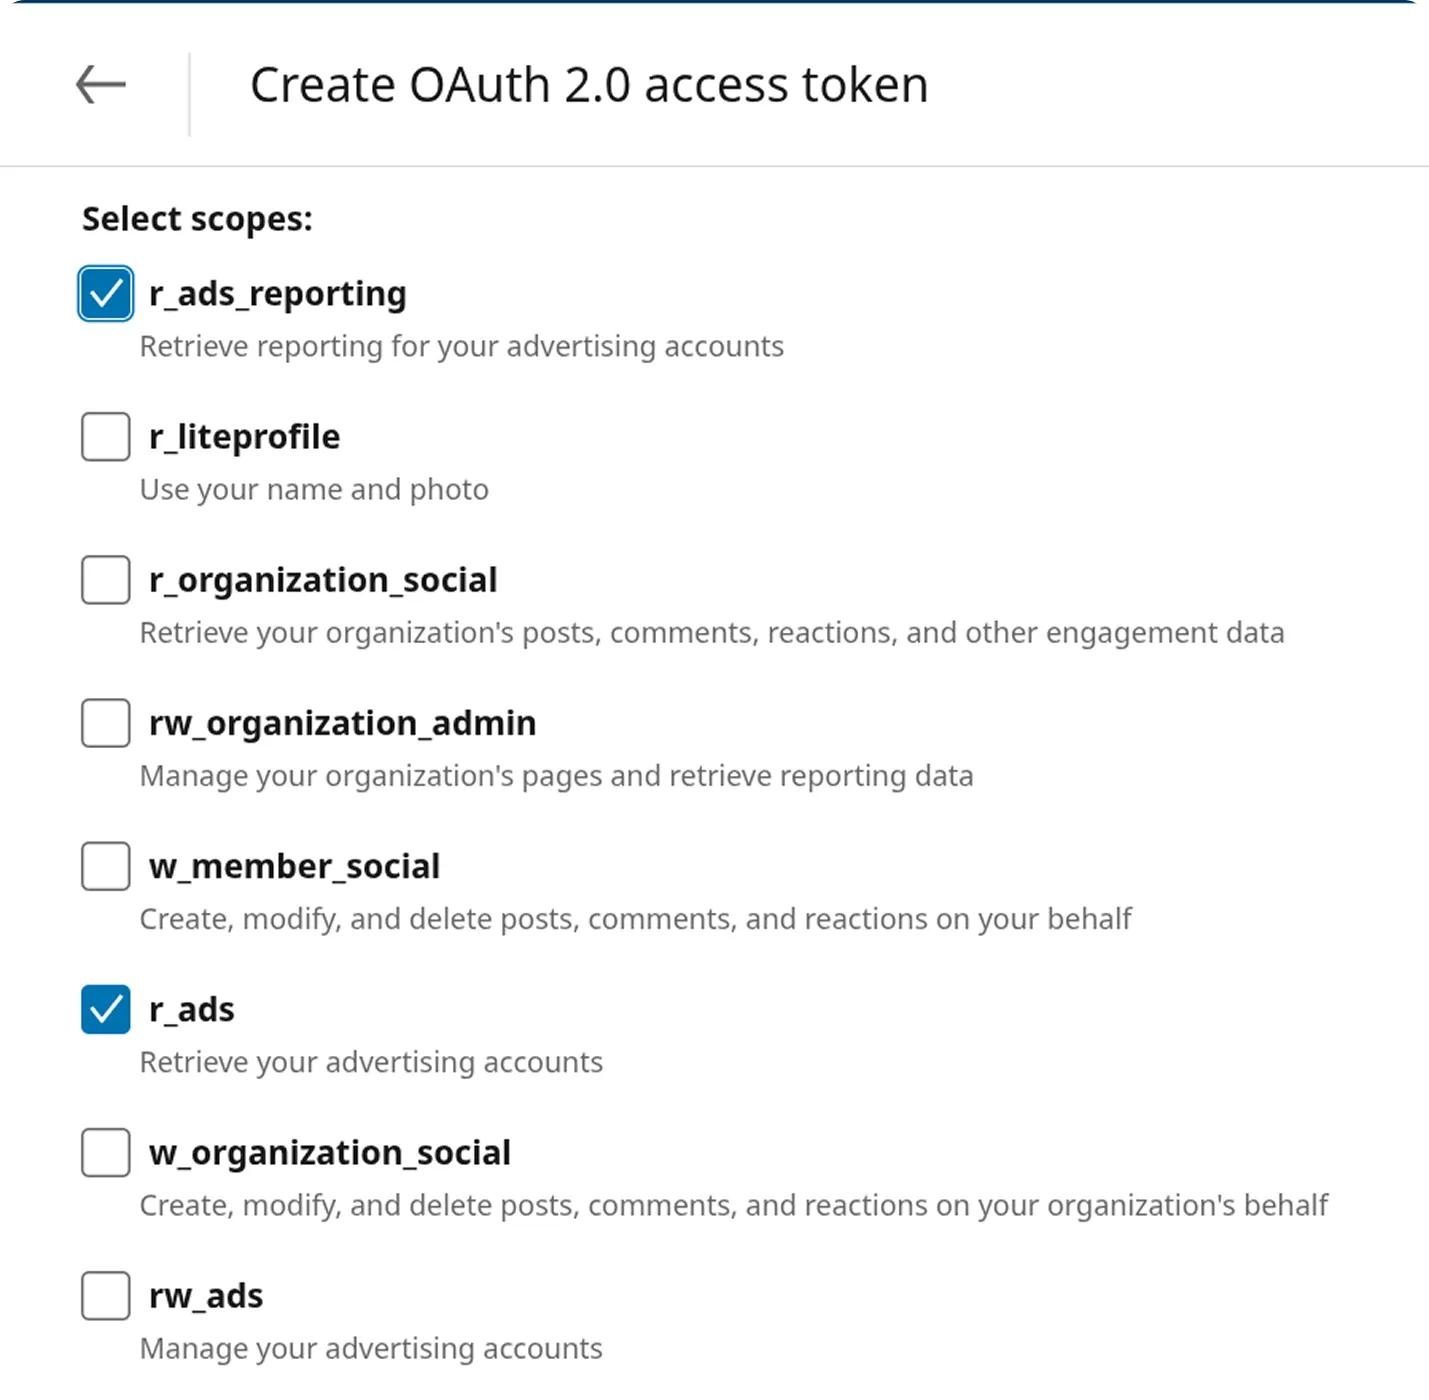
Task: Click the r_ads_reporting scope label
Action: pos(277,294)
